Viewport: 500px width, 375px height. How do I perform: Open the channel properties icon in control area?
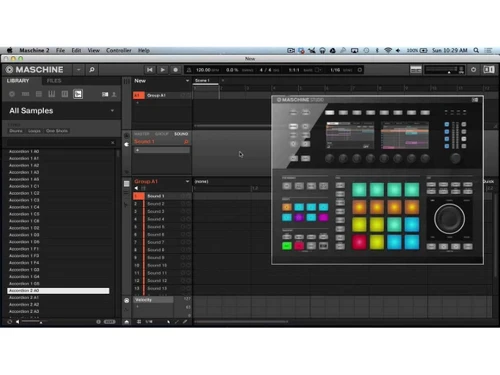tap(127, 136)
